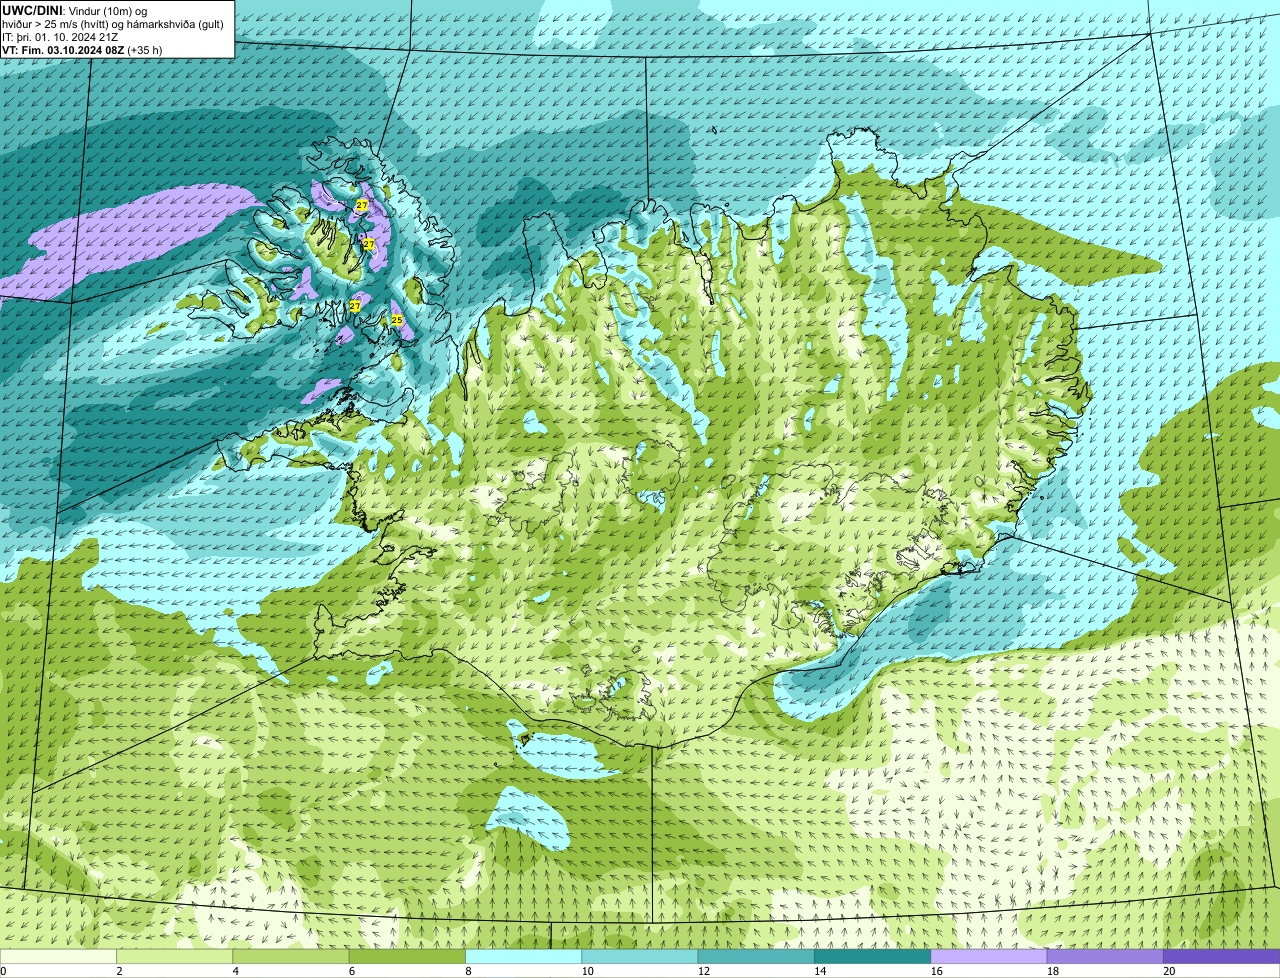Click the legend scale label 12
Screen dimensions: 1280x978
tap(704, 971)
